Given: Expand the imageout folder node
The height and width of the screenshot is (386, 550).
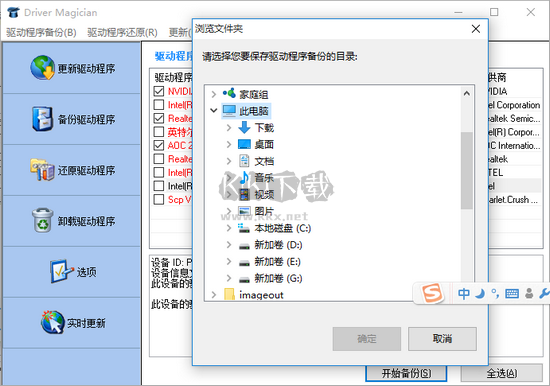Looking at the screenshot, I should click(214, 295).
